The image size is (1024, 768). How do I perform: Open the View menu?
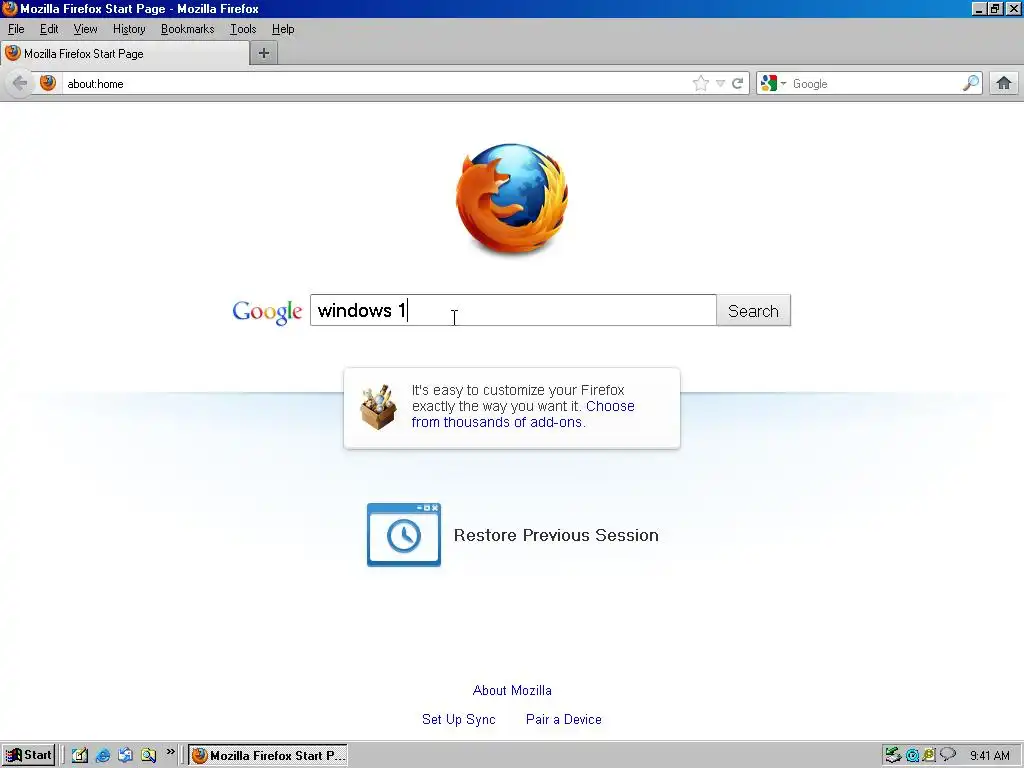pyautogui.click(x=85, y=29)
